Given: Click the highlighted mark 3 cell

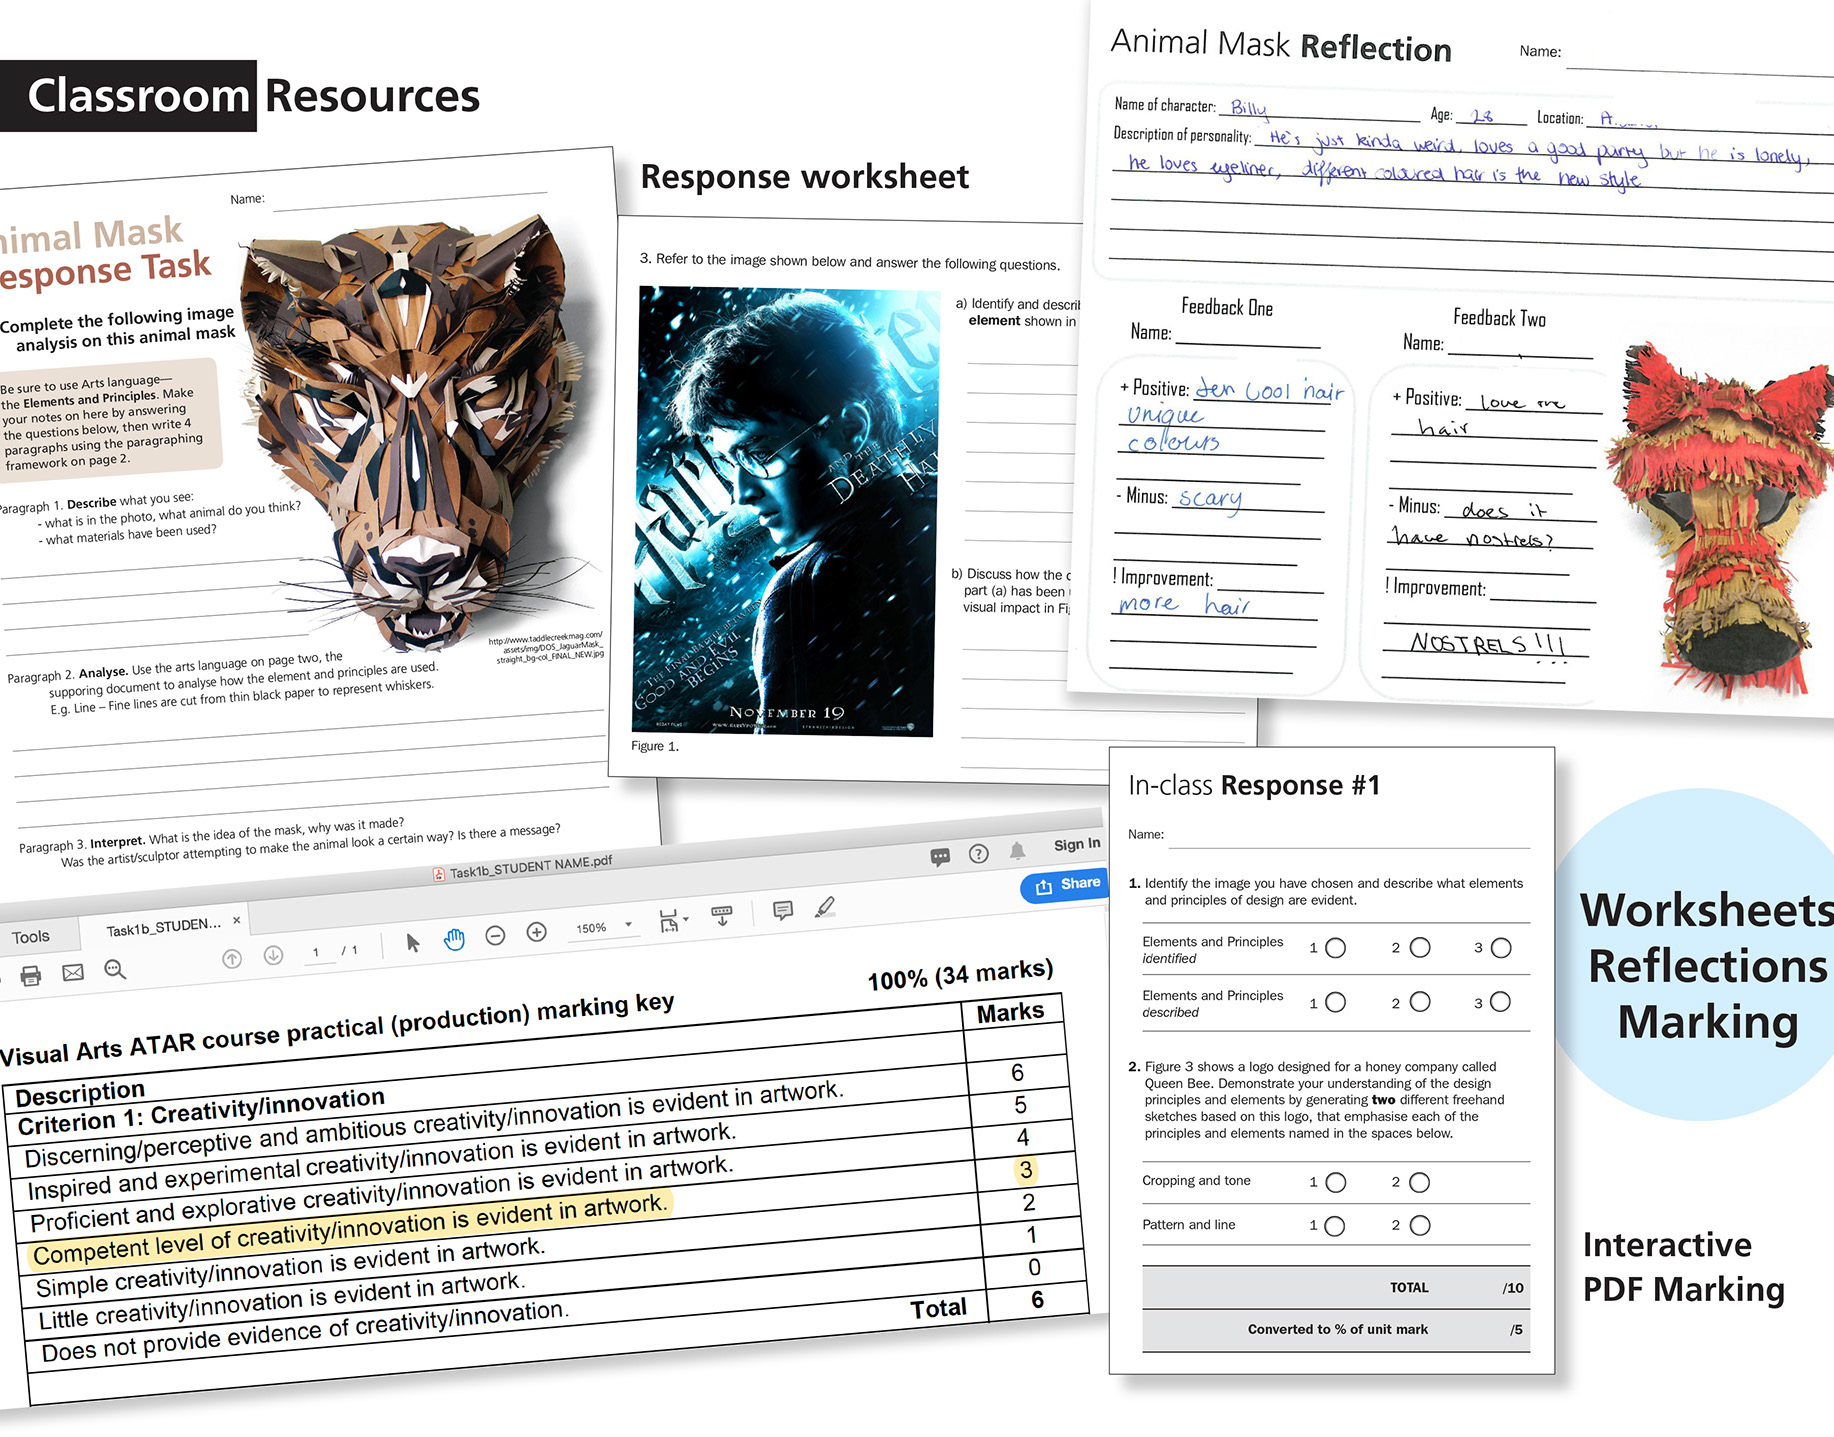Looking at the screenshot, I should (1026, 1170).
